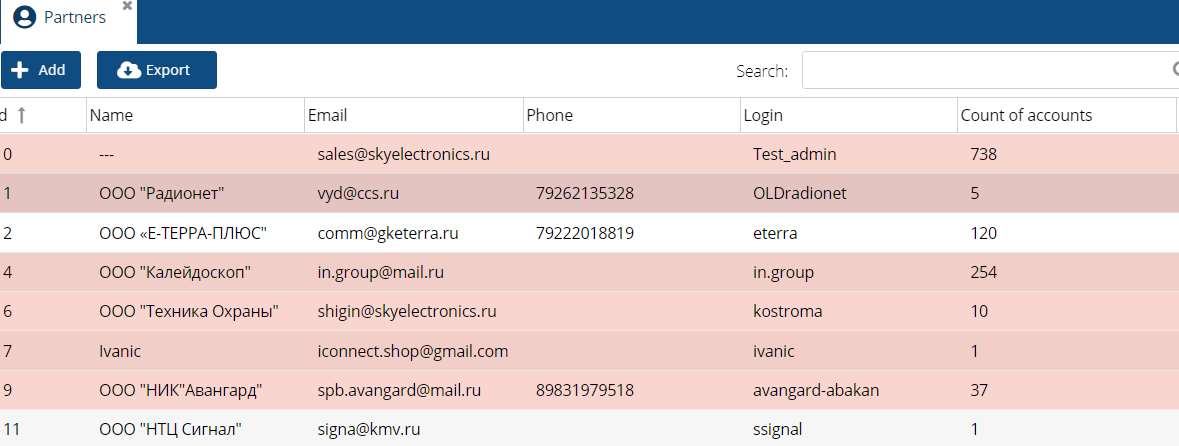Select row with login avangard-abakan

click(590, 390)
